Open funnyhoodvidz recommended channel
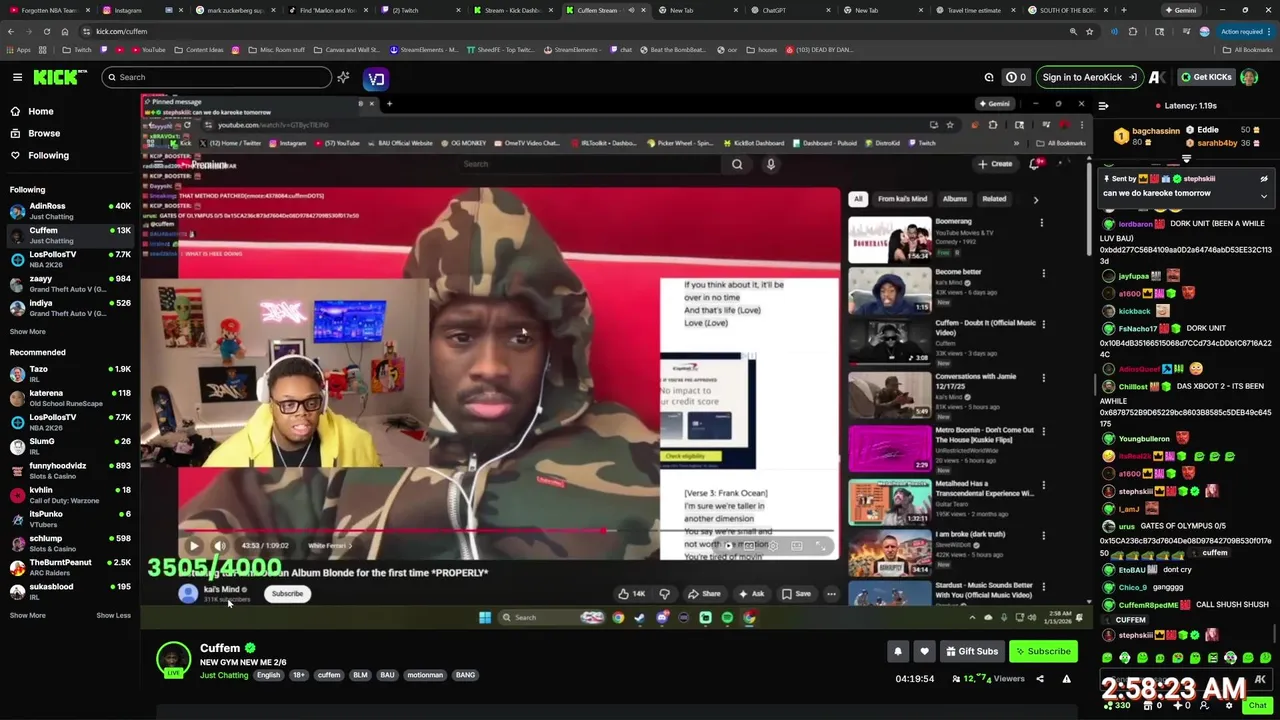 point(68,470)
